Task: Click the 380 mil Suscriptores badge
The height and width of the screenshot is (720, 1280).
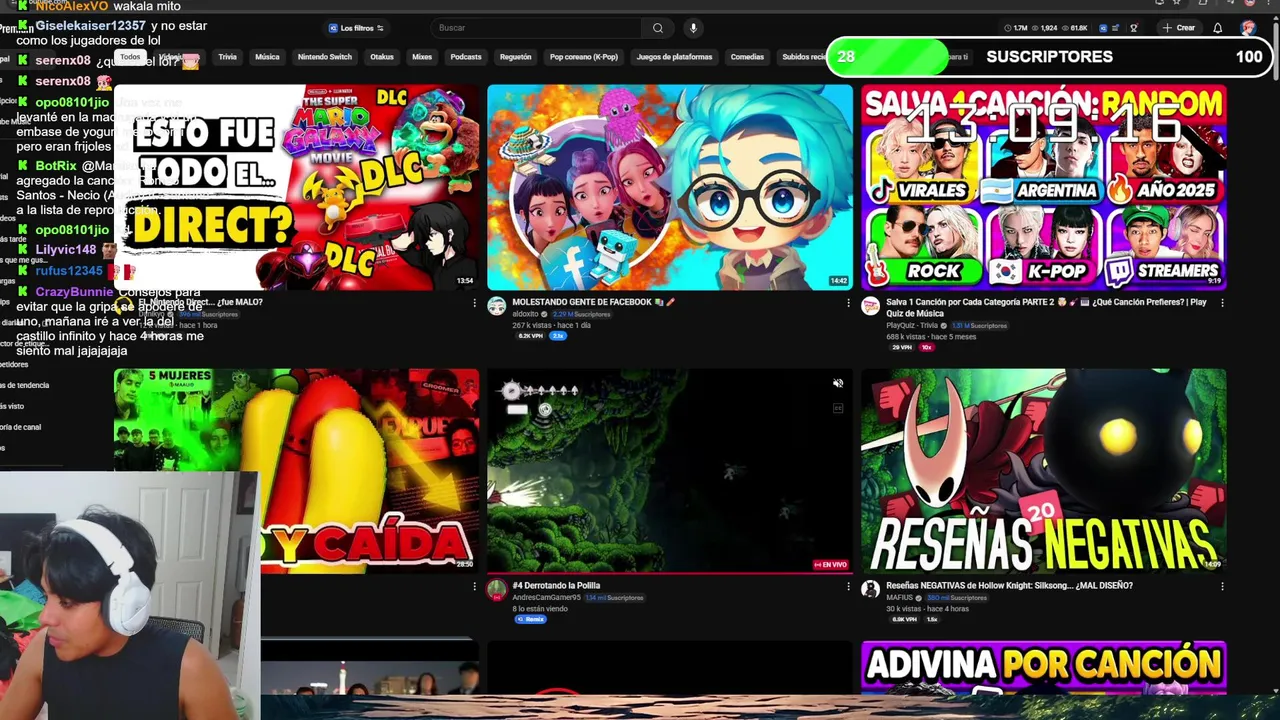Action: (957, 598)
